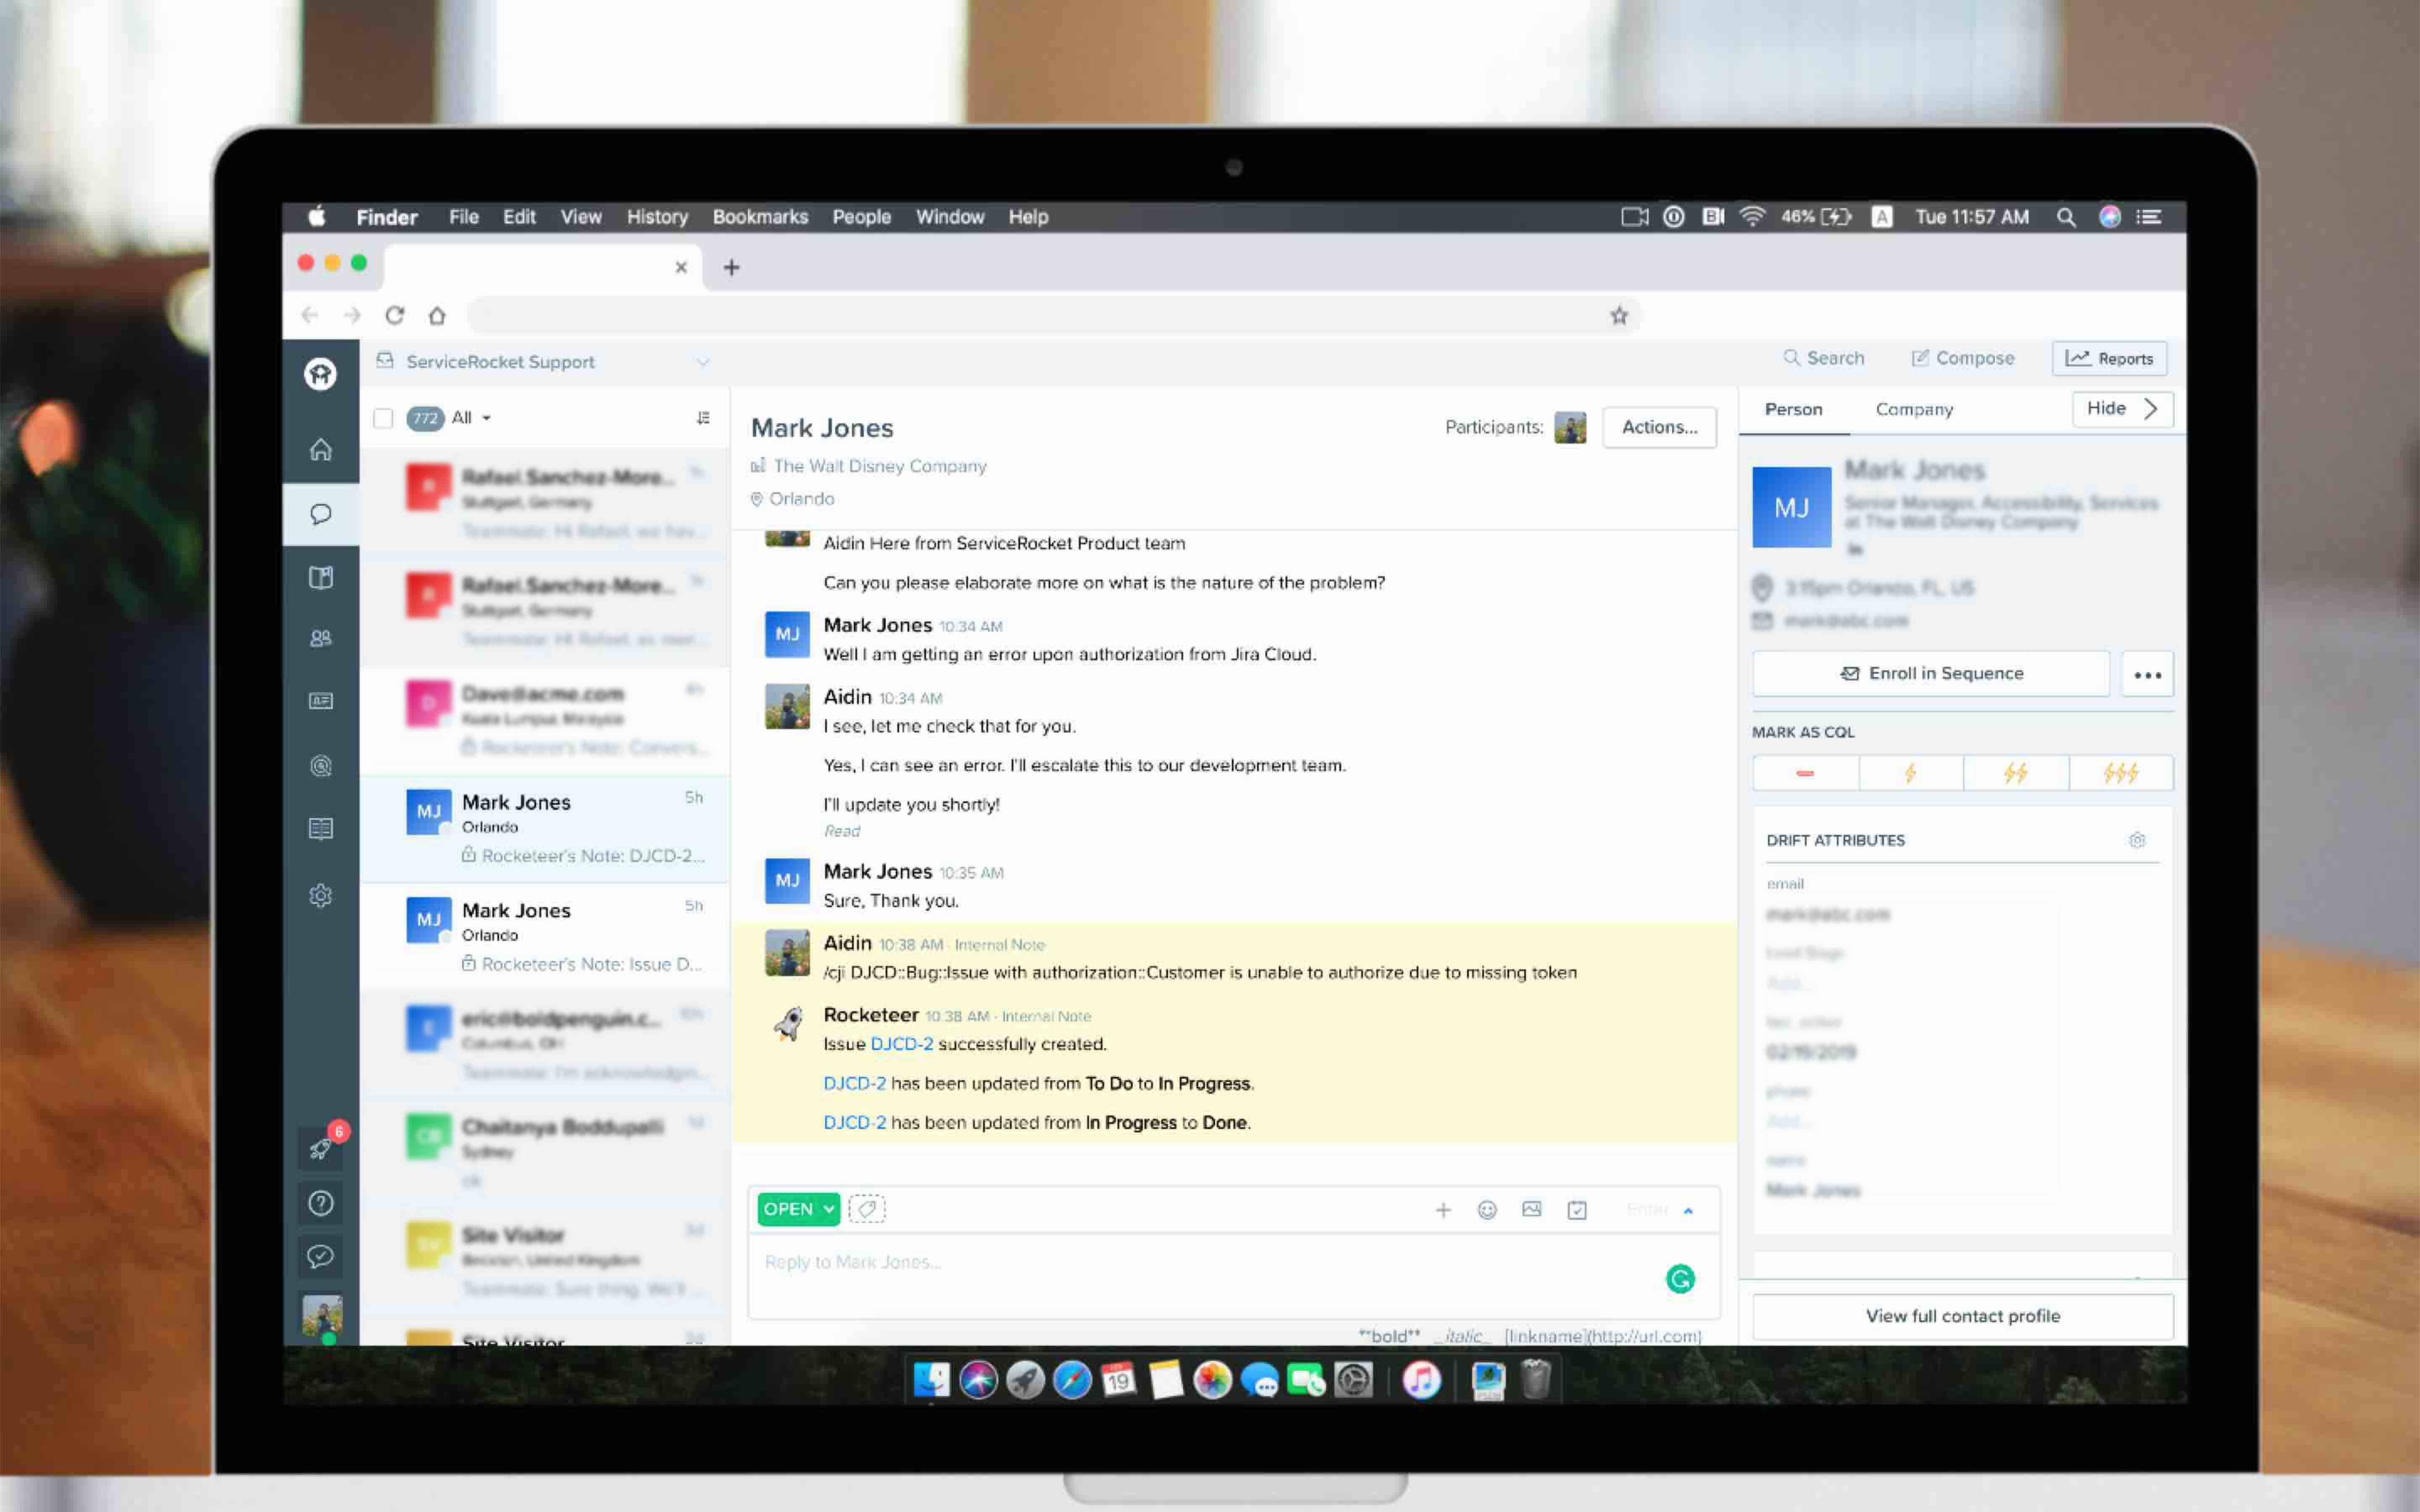Open more options next to Enroll in Sequence
The image size is (2420, 1512).
coord(2147,674)
